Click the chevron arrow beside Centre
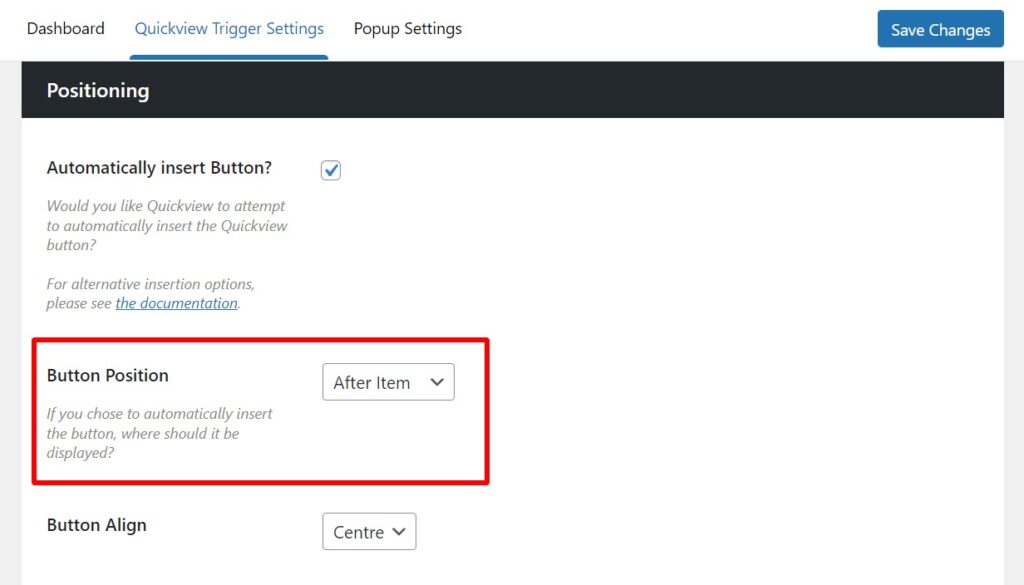 399,532
